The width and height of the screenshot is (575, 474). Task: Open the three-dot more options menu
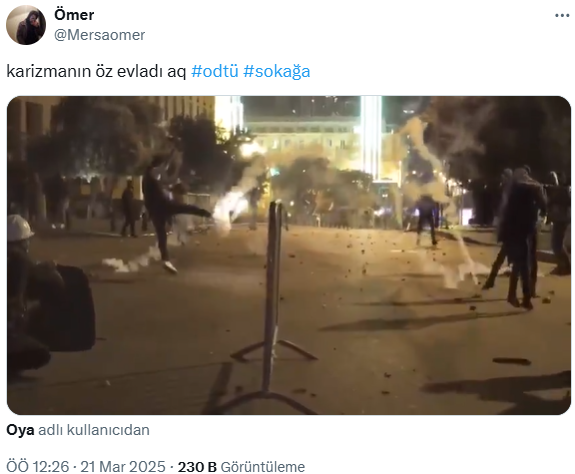click(562, 15)
